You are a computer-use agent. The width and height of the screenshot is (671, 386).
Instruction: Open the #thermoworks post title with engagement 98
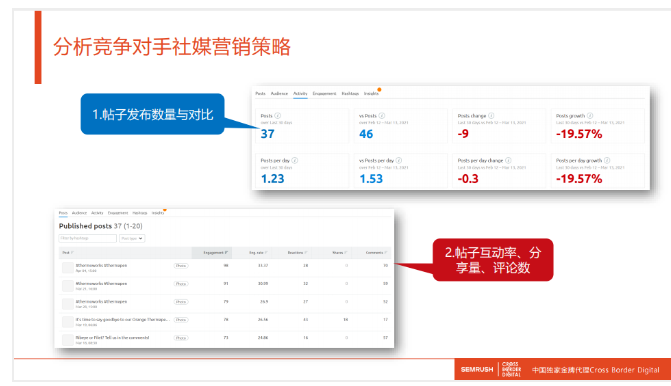coord(101,265)
